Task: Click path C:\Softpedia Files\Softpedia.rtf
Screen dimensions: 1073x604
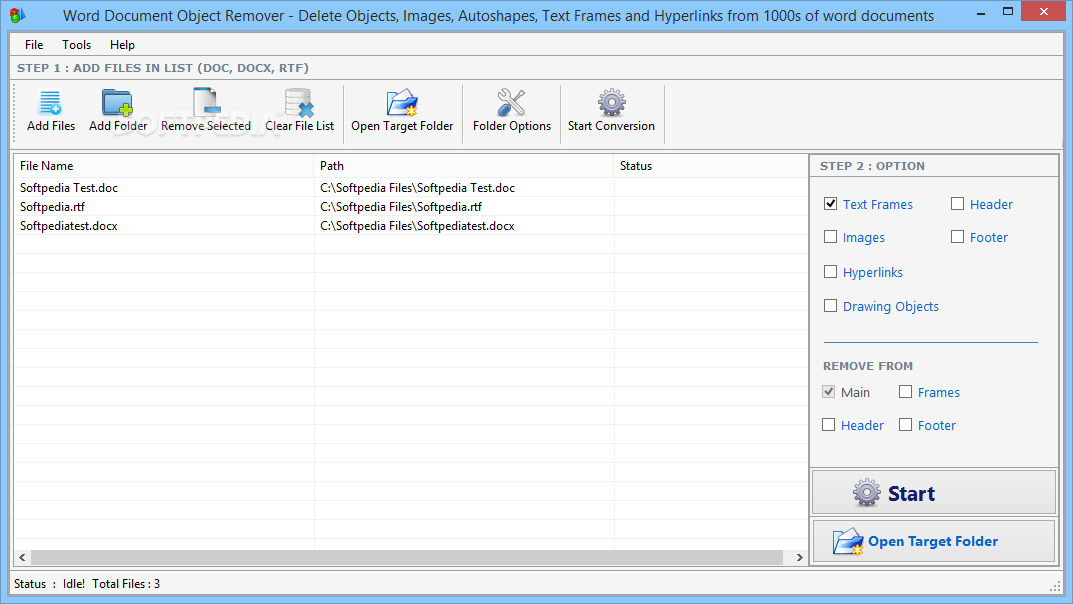Action: coord(401,207)
